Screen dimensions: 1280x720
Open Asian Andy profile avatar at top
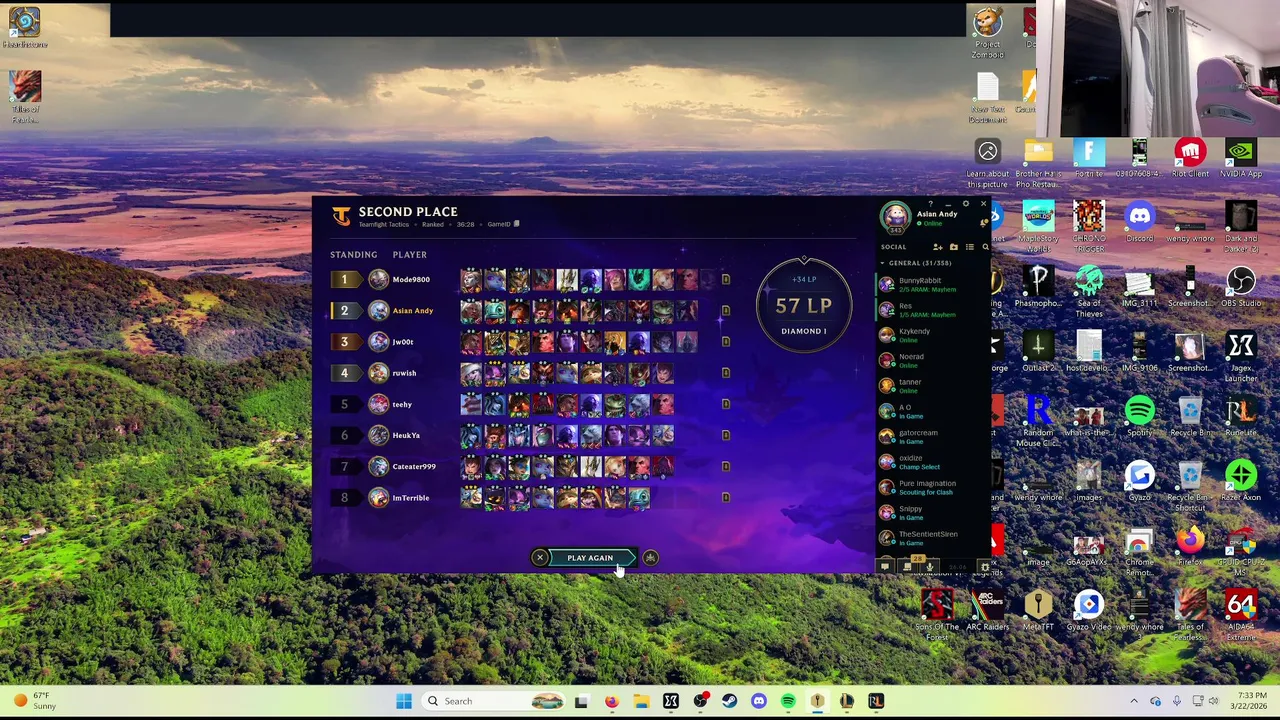[x=895, y=215]
